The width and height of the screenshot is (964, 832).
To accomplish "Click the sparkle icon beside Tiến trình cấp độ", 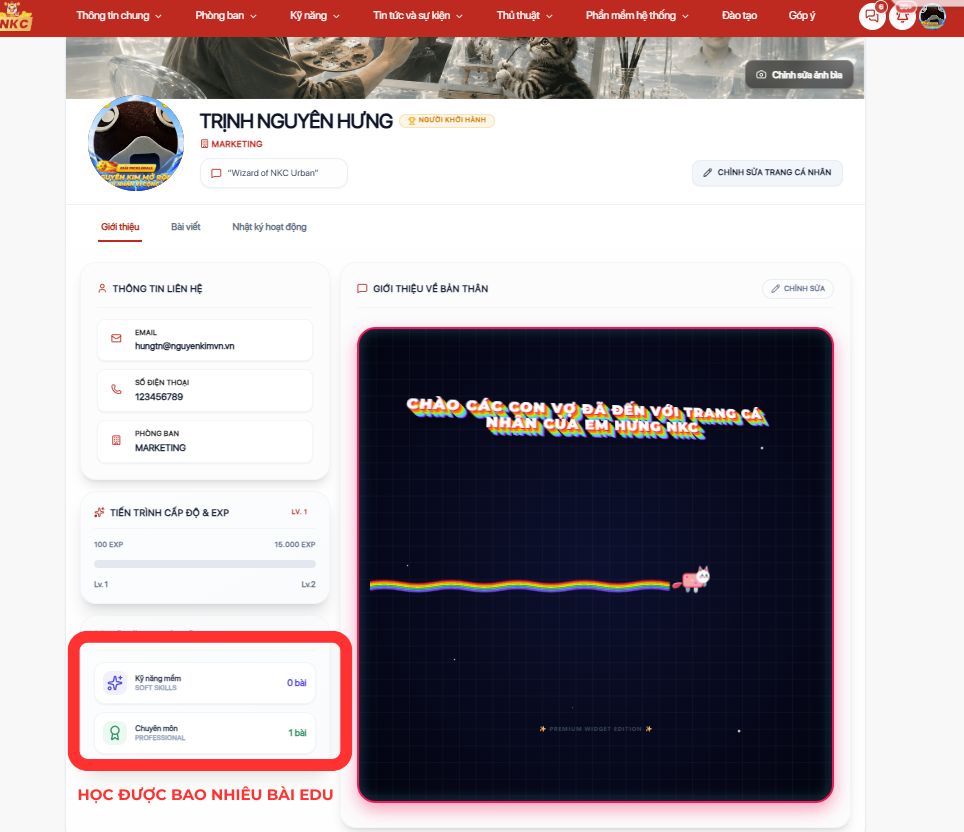I will (x=99, y=512).
